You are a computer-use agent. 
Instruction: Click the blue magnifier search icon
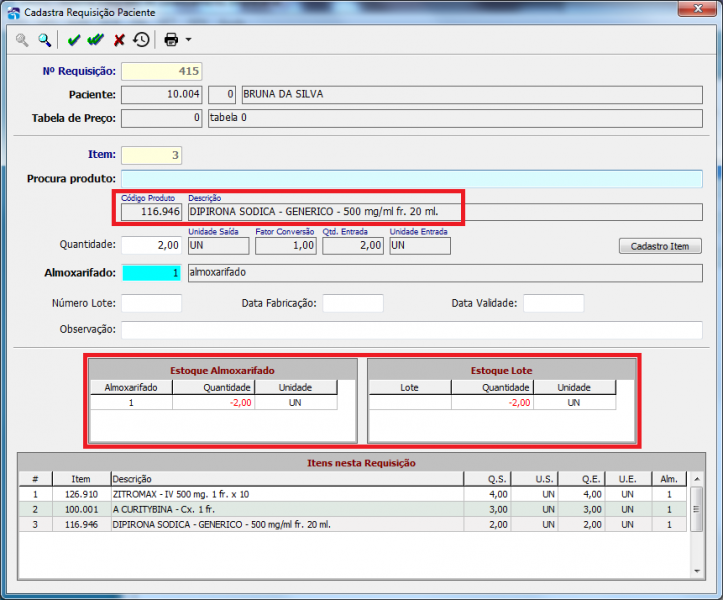pyautogui.click(x=44, y=40)
